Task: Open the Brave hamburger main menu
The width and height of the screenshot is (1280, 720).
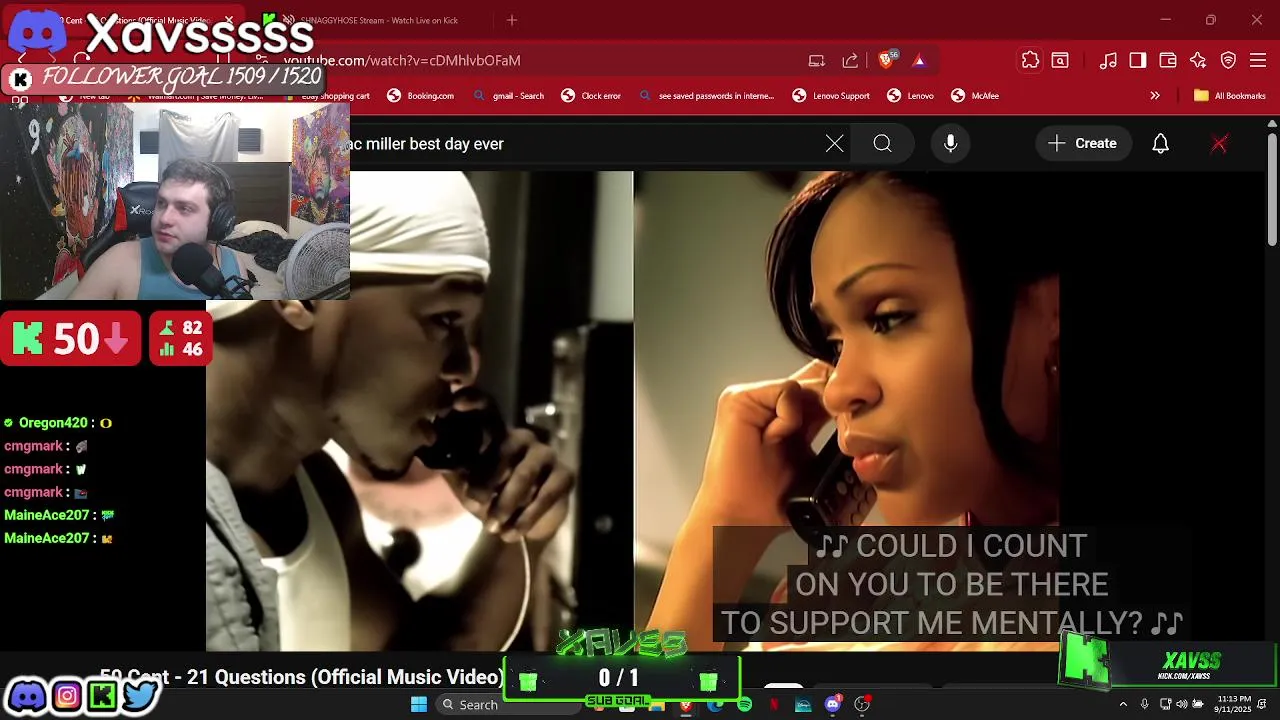Action: 1258,60
